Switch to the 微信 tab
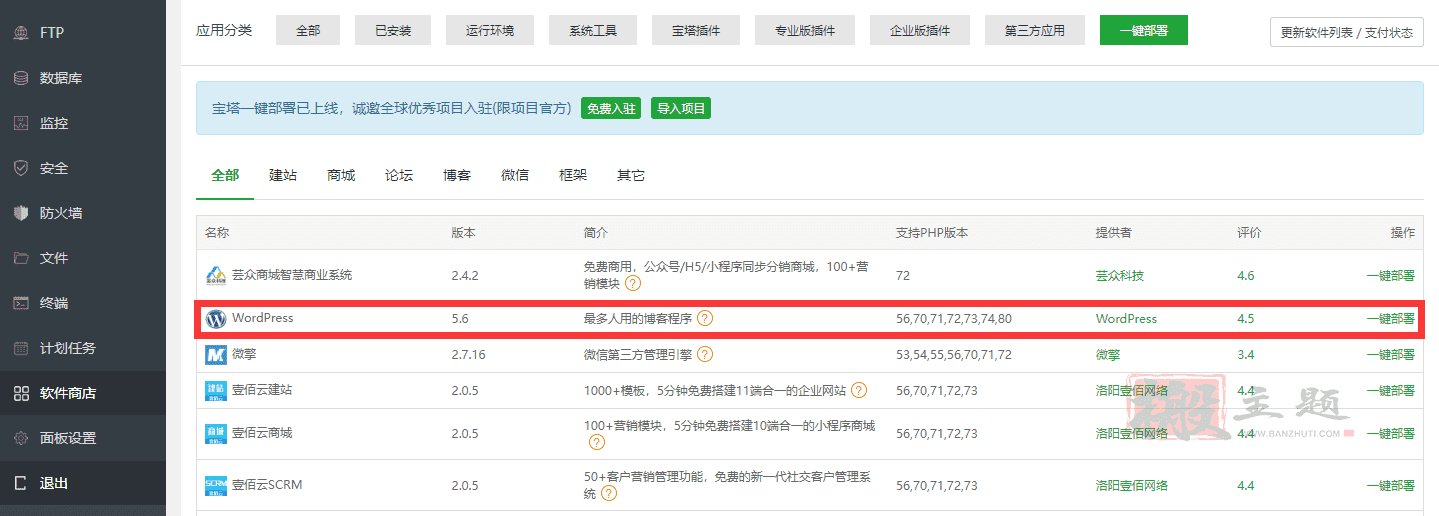 515,175
